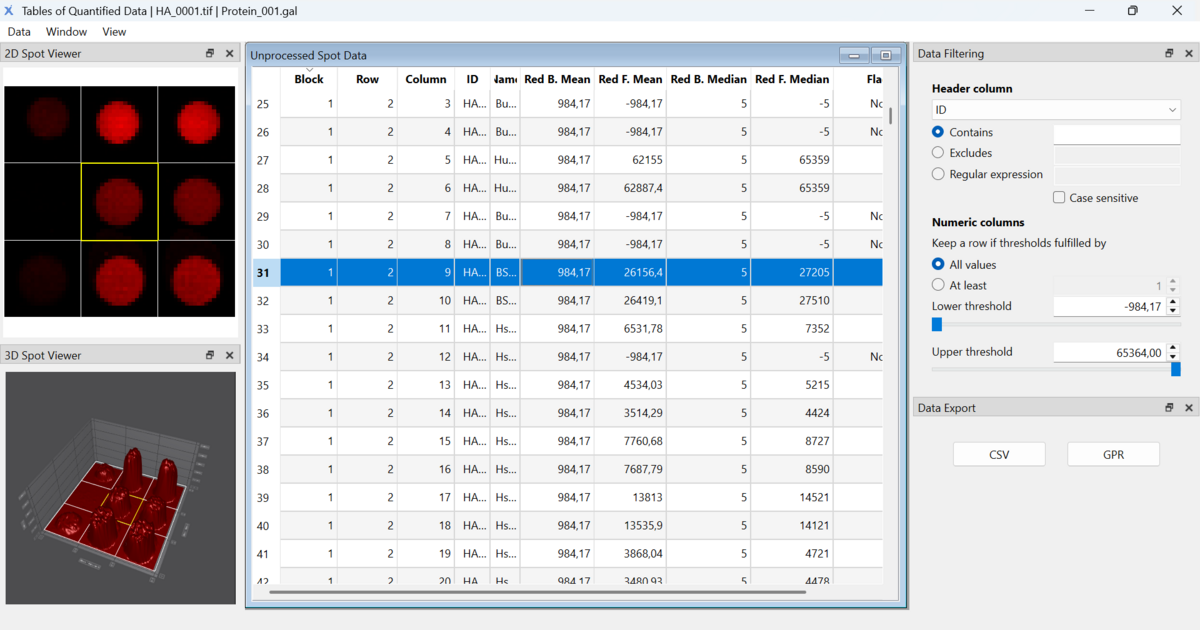Choose the At least radio option
The width and height of the screenshot is (1200, 630).
point(938,285)
